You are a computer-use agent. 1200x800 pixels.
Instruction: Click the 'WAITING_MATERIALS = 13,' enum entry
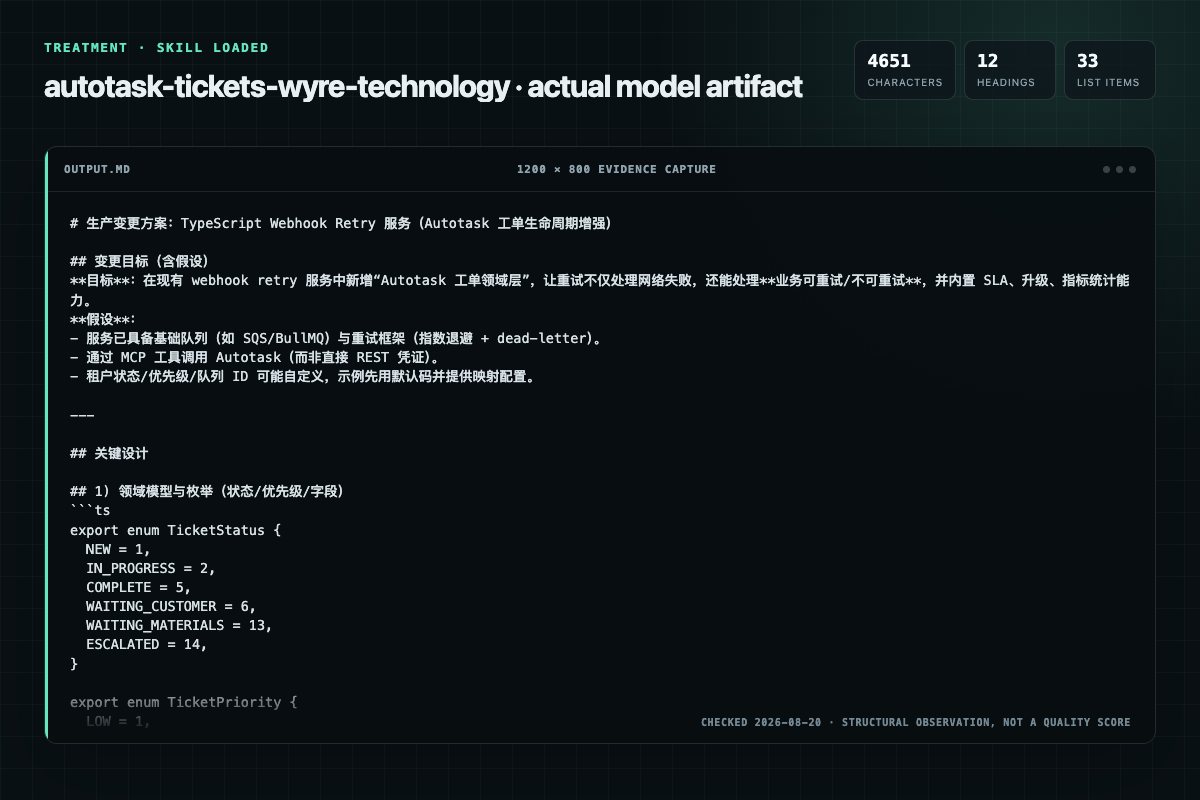(x=179, y=625)
